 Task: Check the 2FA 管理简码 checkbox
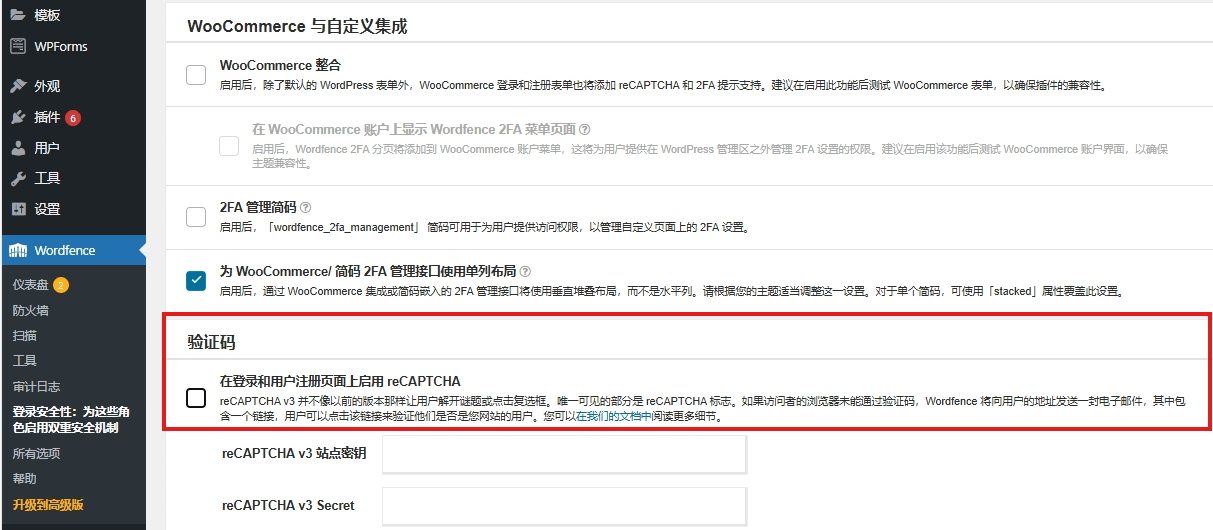click(196, 217)
